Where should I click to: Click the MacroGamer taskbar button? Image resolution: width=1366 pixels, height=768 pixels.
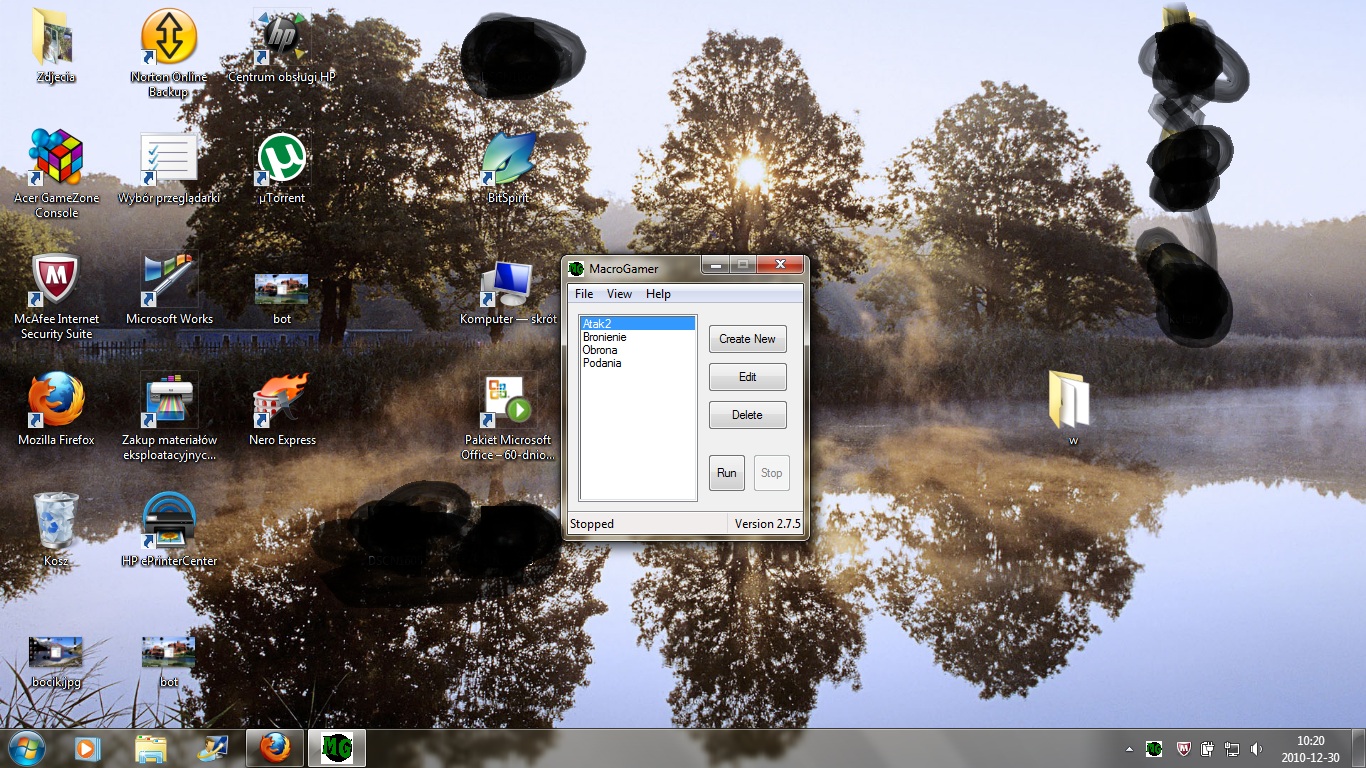click(x=337, y=748)
